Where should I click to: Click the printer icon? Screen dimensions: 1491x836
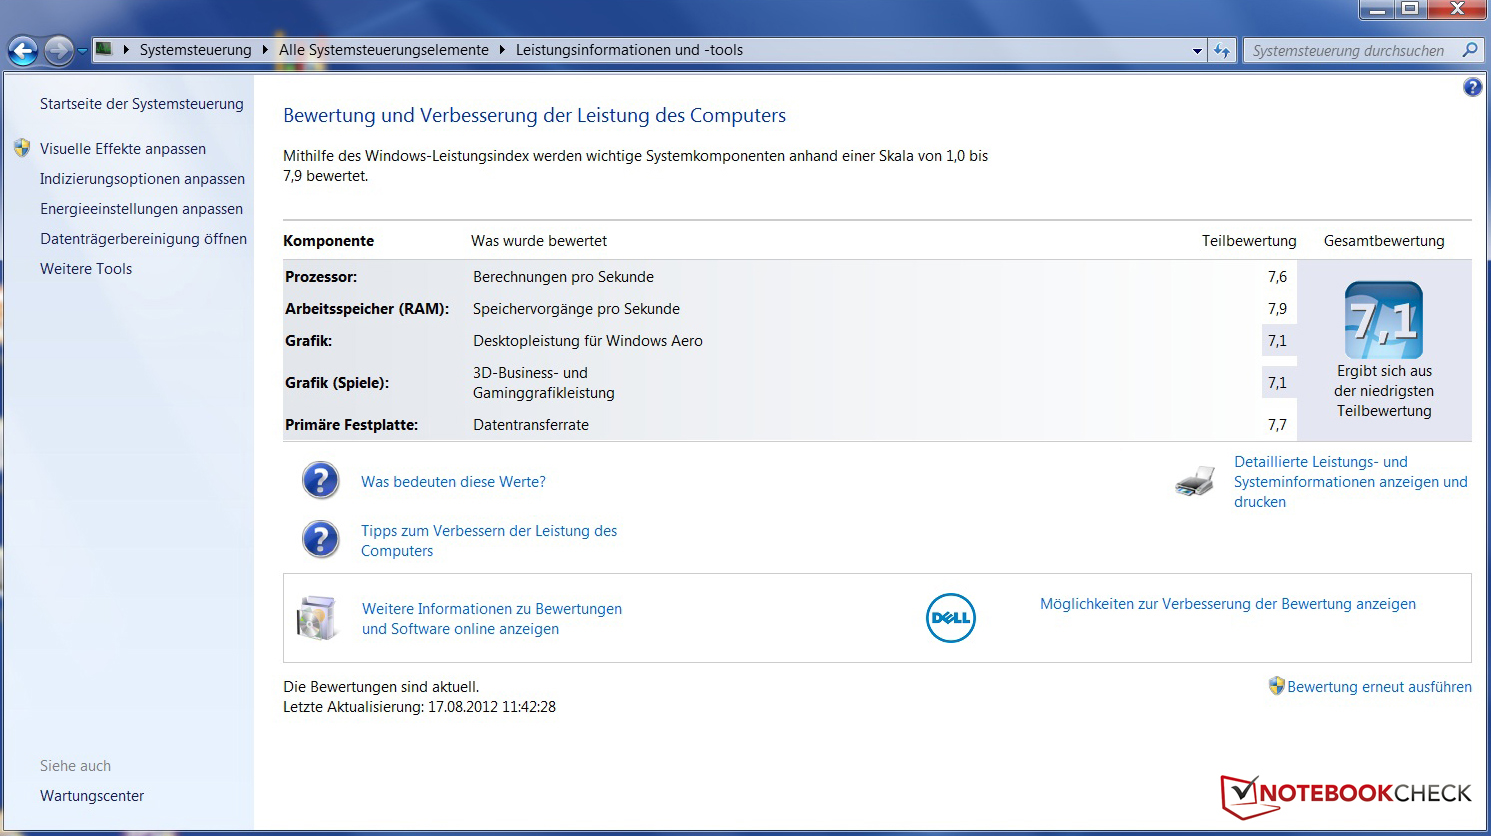[x=1195, y=481]
